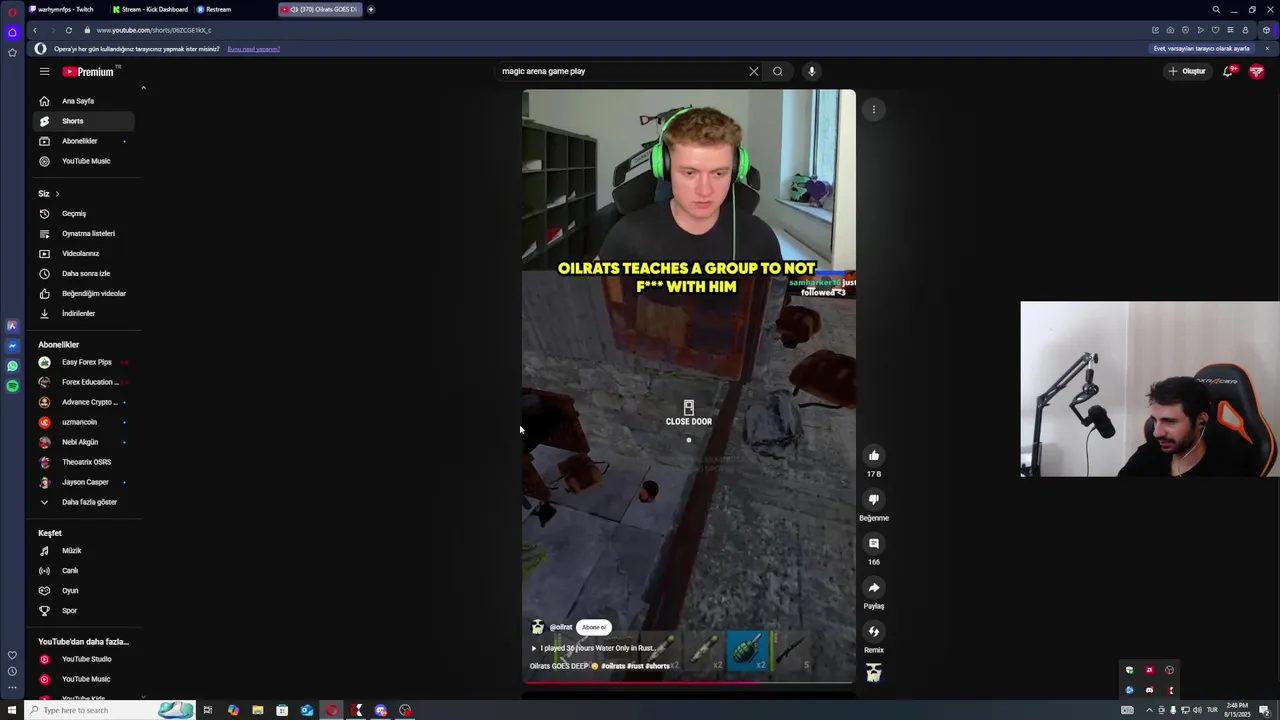1280x720 pixels.
Task: Click 'Bunu nasıl yaparım?' link
Action: pos(254,49)
